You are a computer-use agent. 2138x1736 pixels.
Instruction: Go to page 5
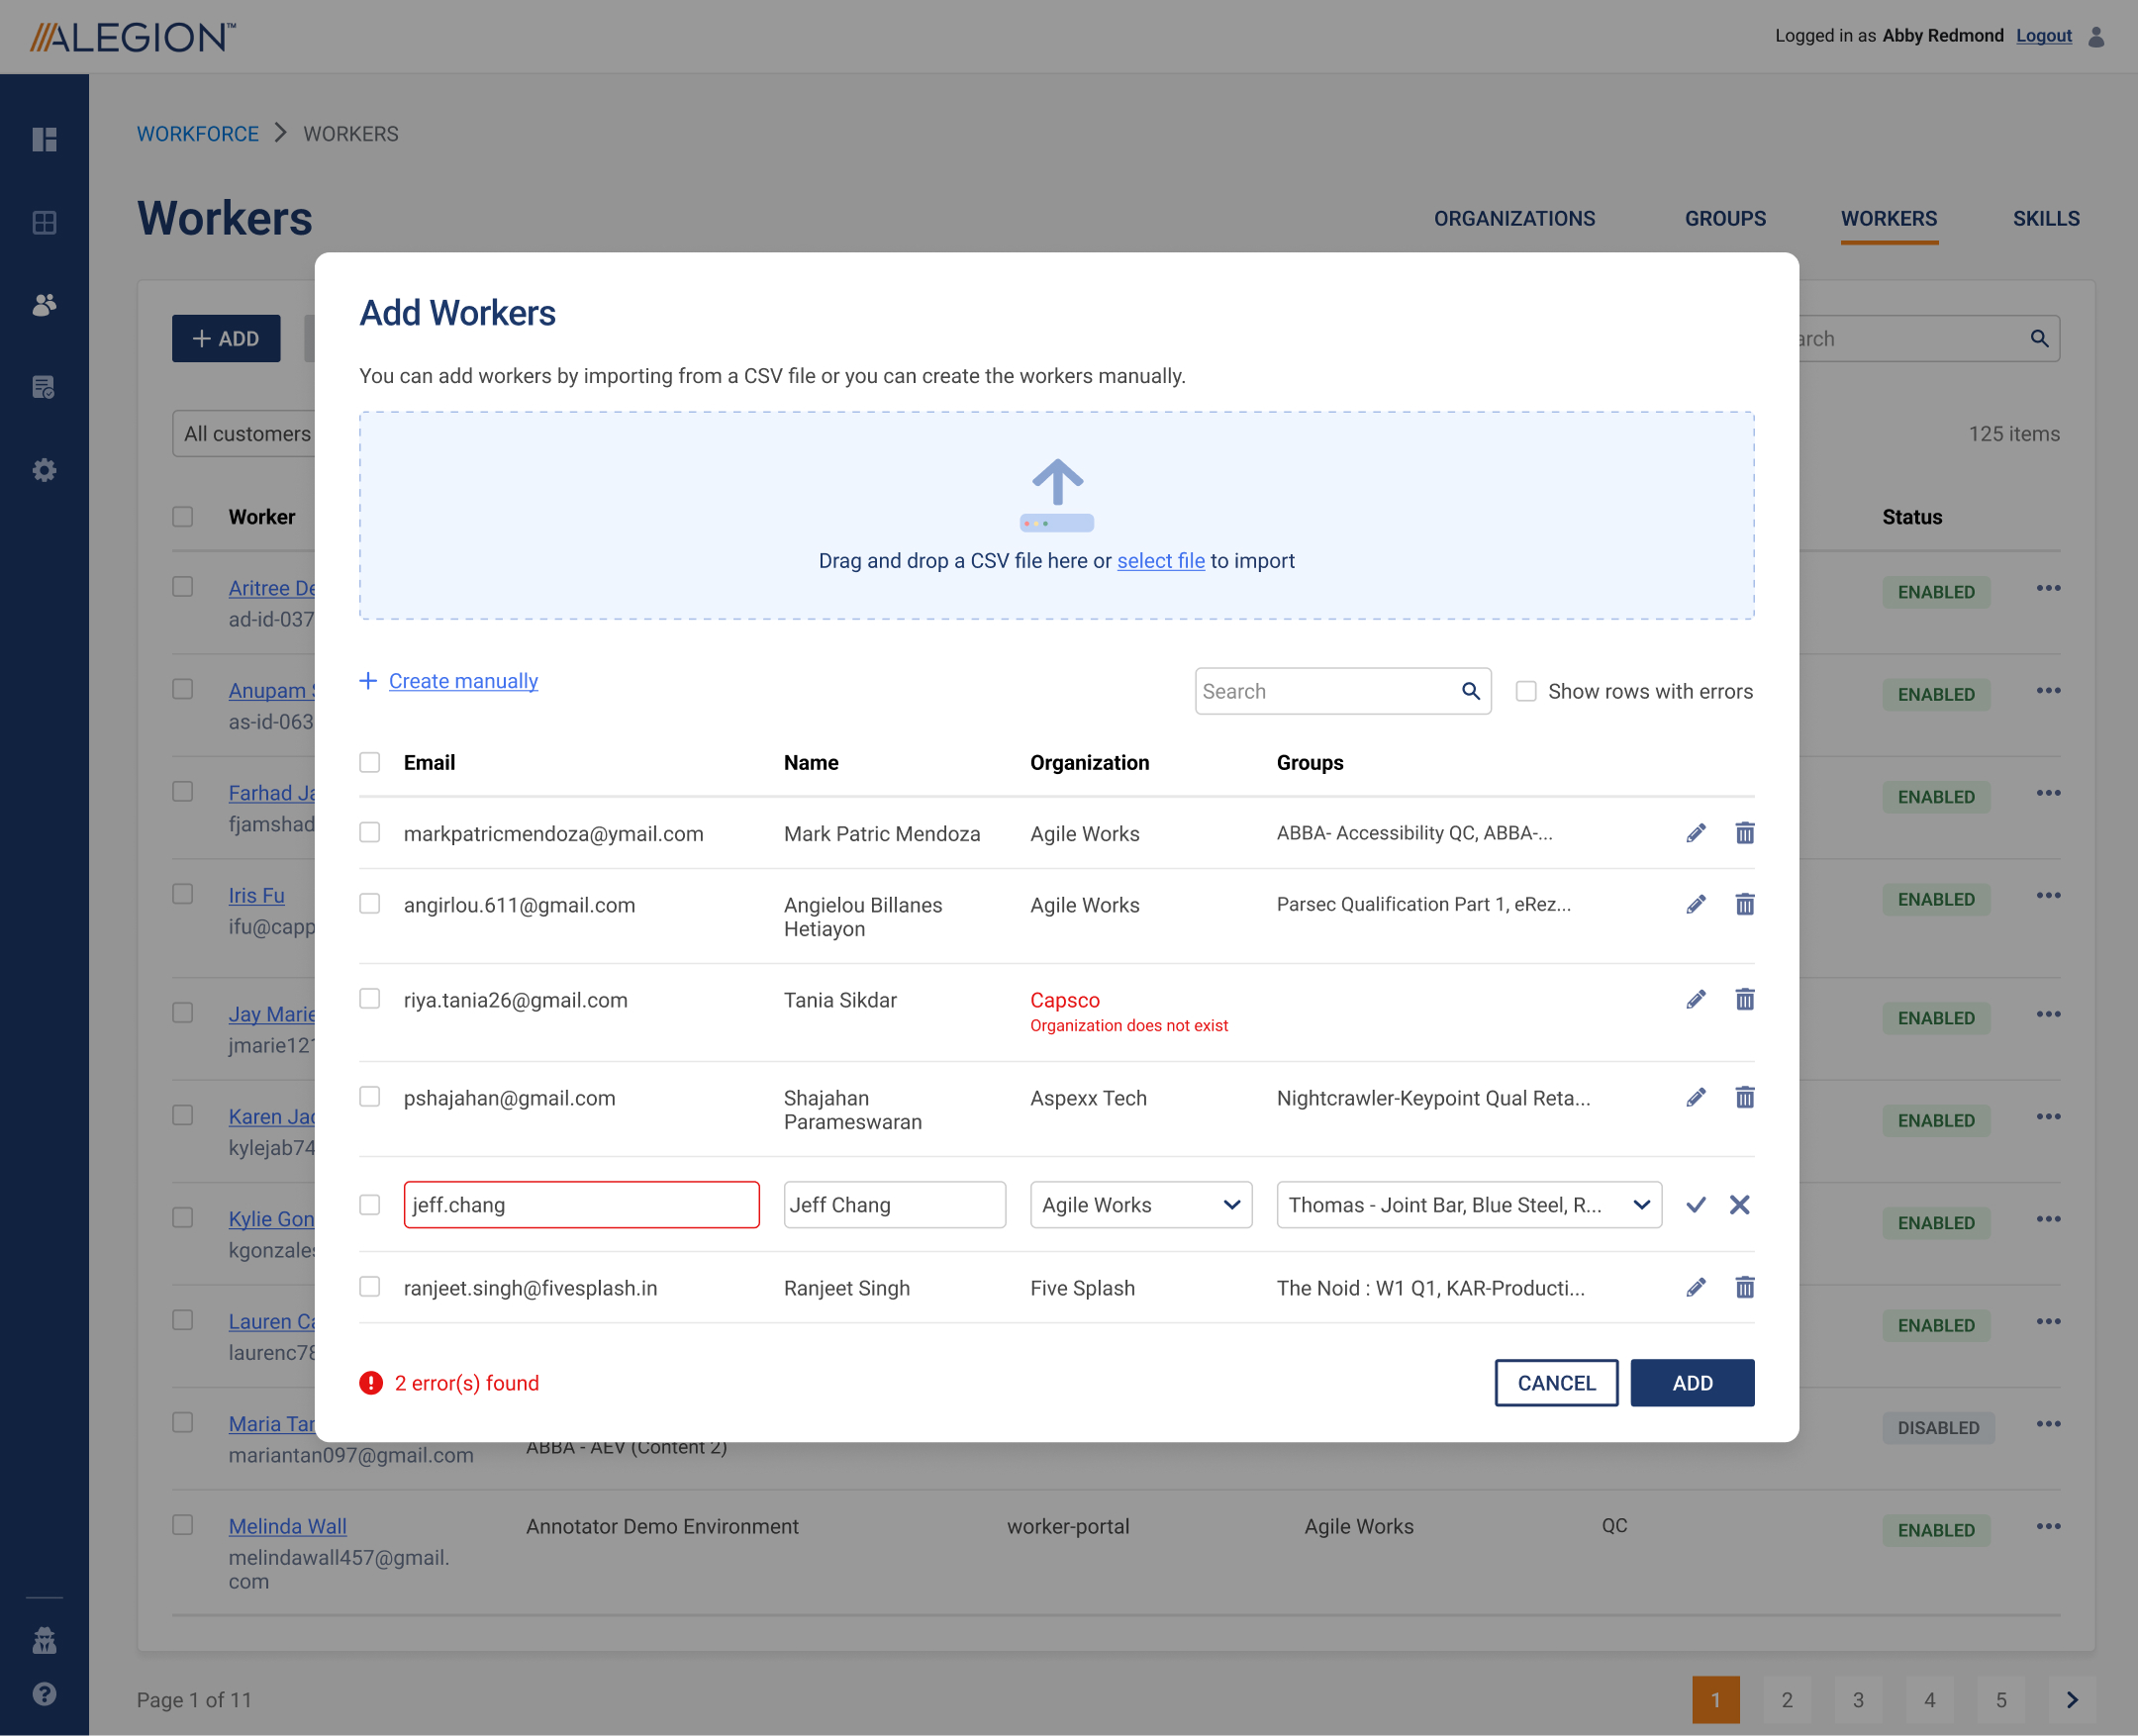point(2001,1699)
